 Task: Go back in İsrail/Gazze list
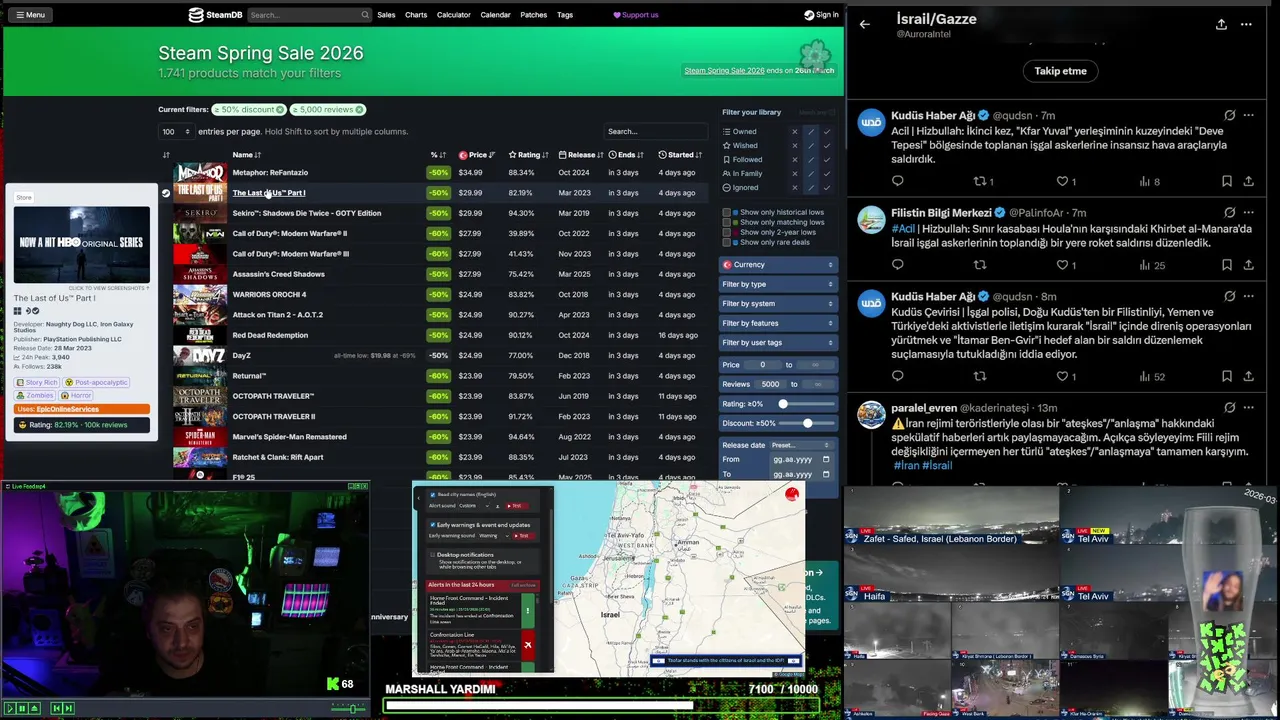click(x=865, y=24)
